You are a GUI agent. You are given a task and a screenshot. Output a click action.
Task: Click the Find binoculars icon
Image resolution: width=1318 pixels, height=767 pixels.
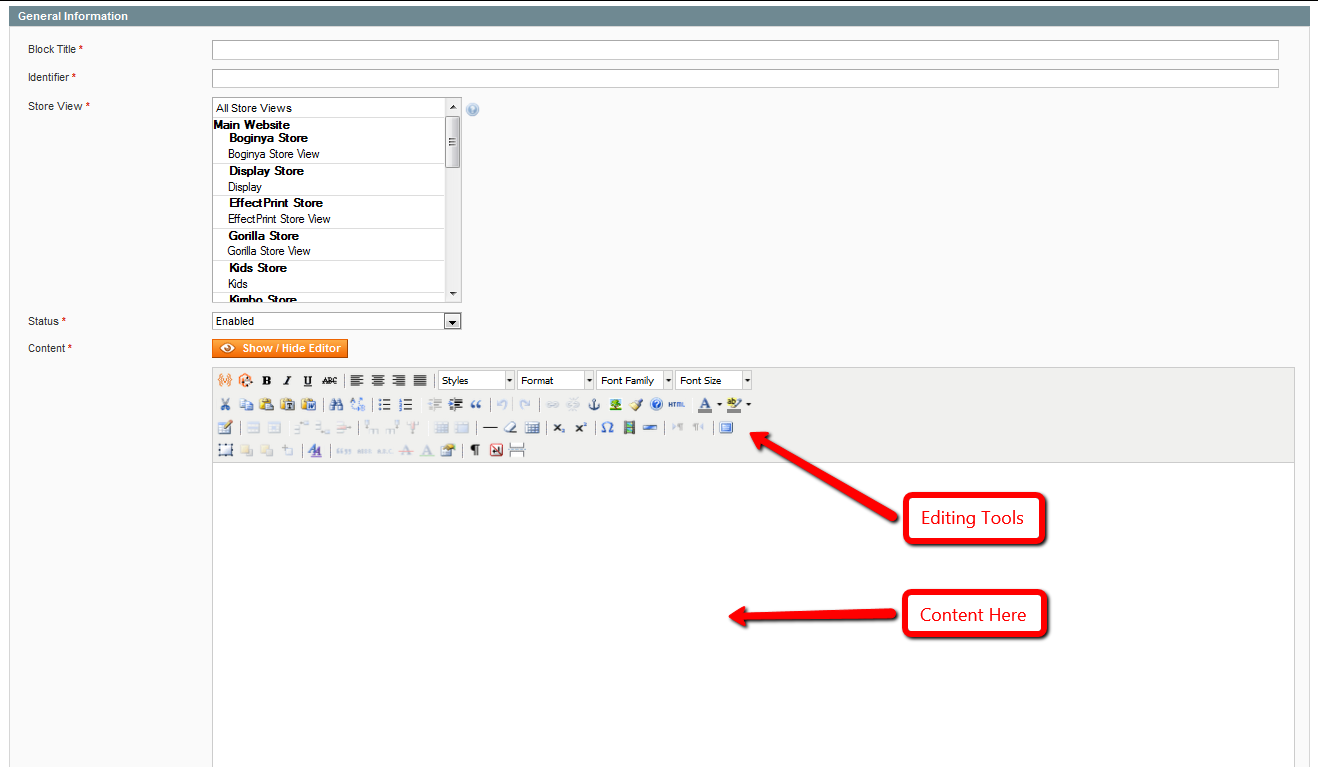click(x=336, y=404)
